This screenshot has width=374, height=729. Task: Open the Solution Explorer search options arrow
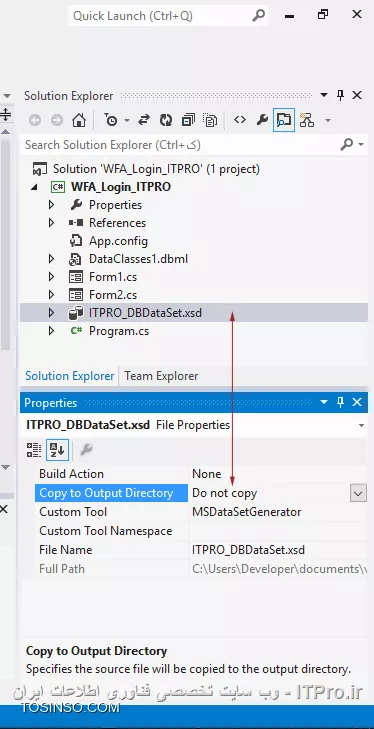pos(361,145)
